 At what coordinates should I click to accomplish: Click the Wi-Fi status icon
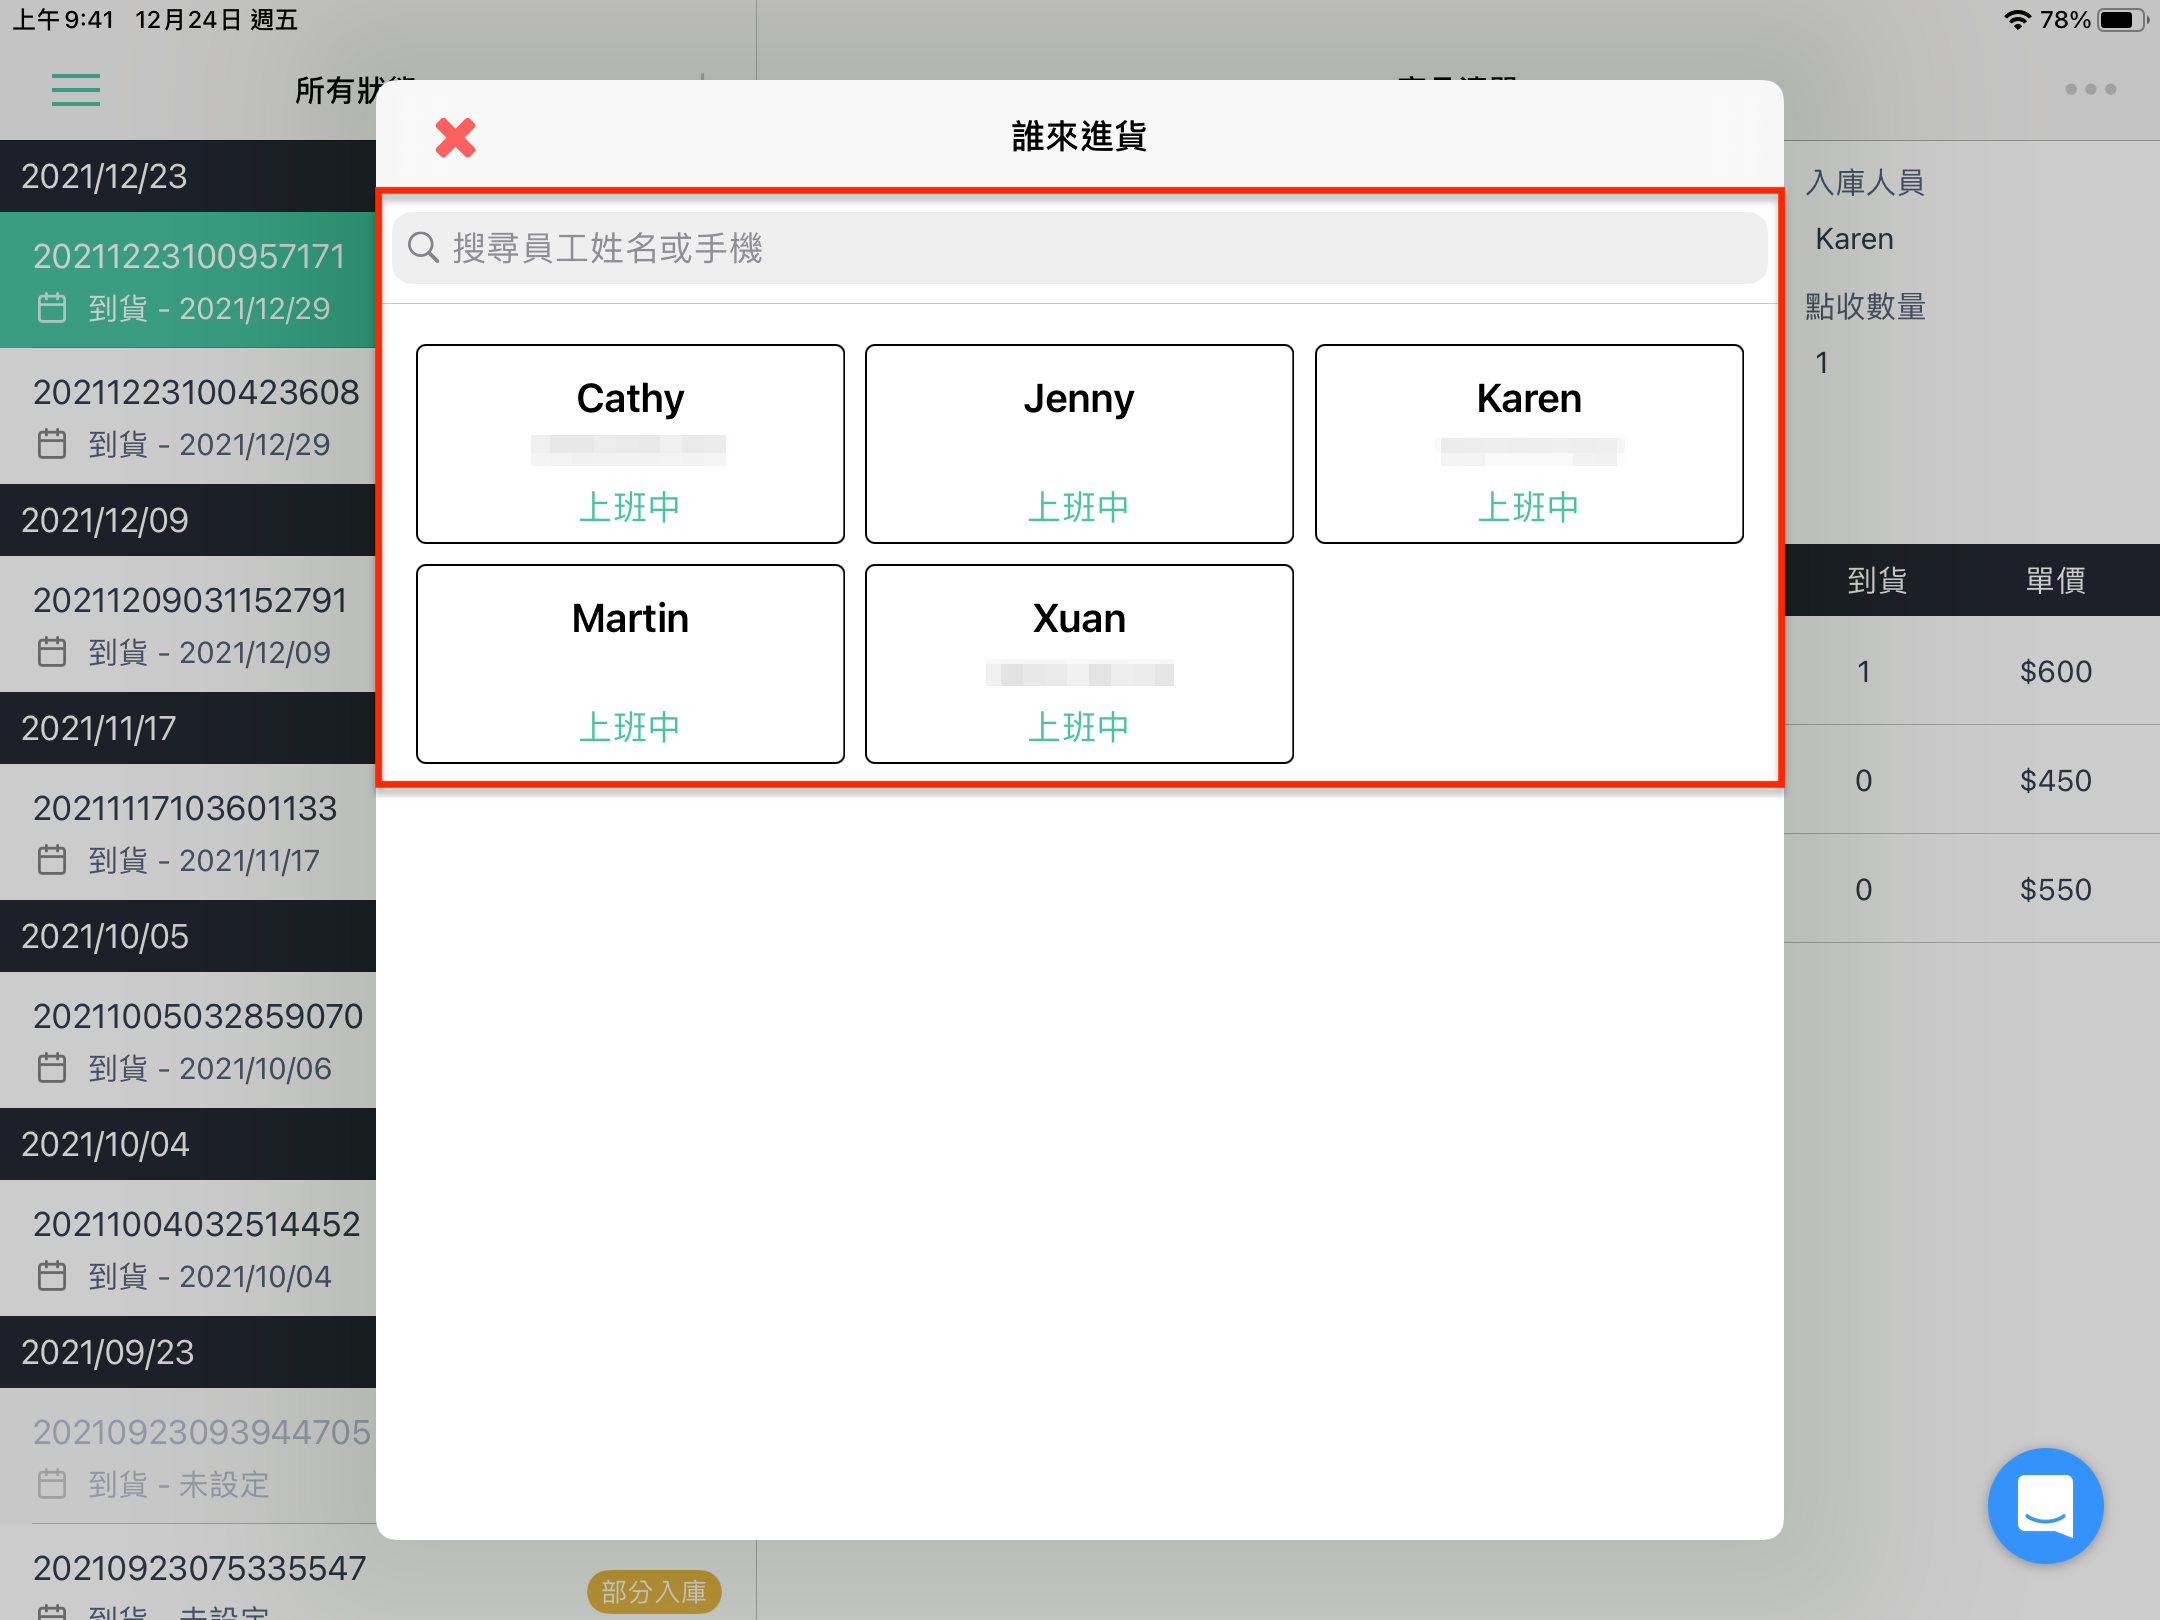click(2017, 20)
